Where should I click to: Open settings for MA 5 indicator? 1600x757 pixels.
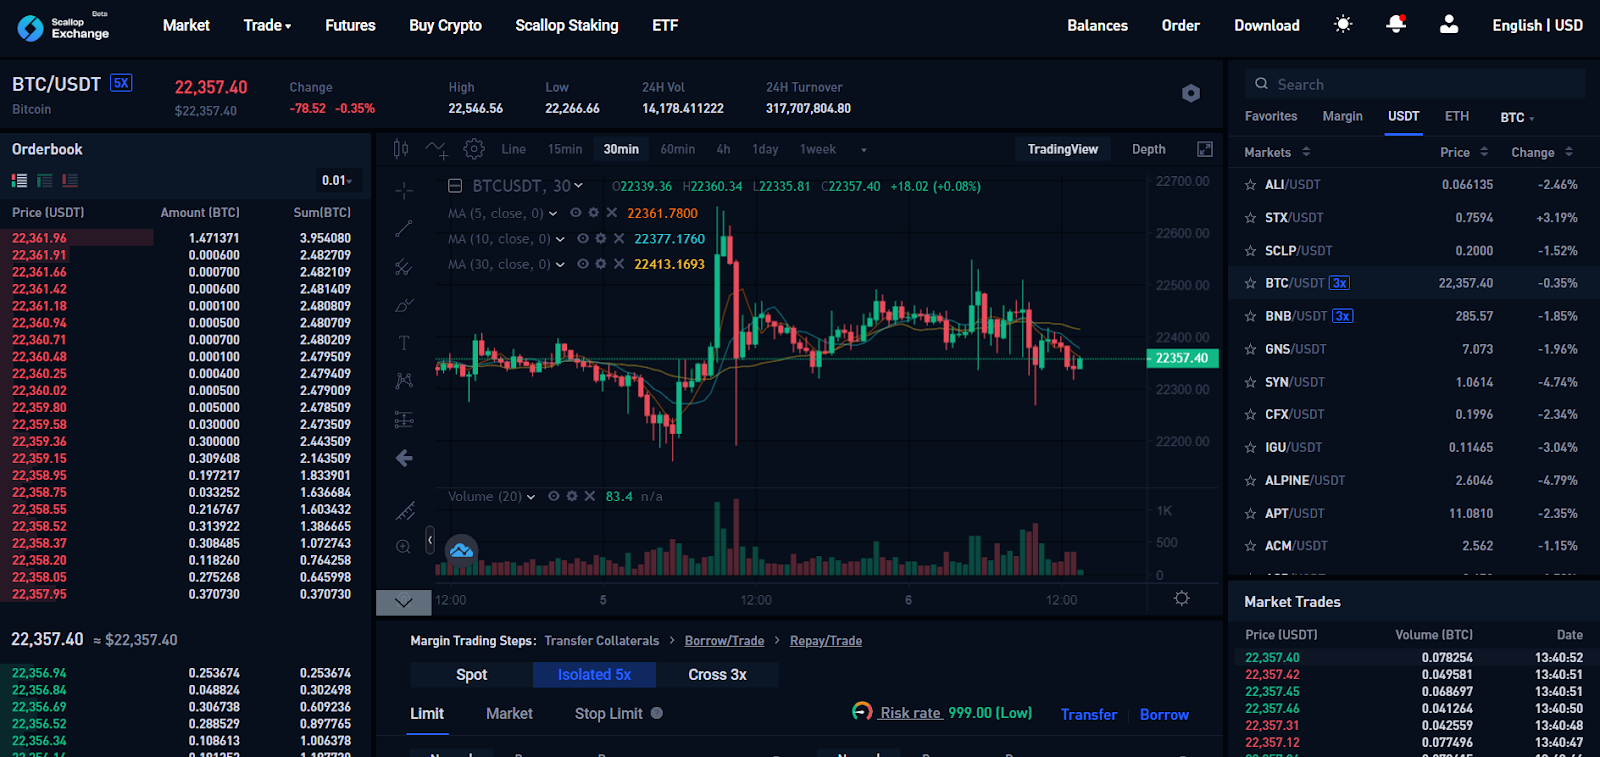click(x=594, y=213)
